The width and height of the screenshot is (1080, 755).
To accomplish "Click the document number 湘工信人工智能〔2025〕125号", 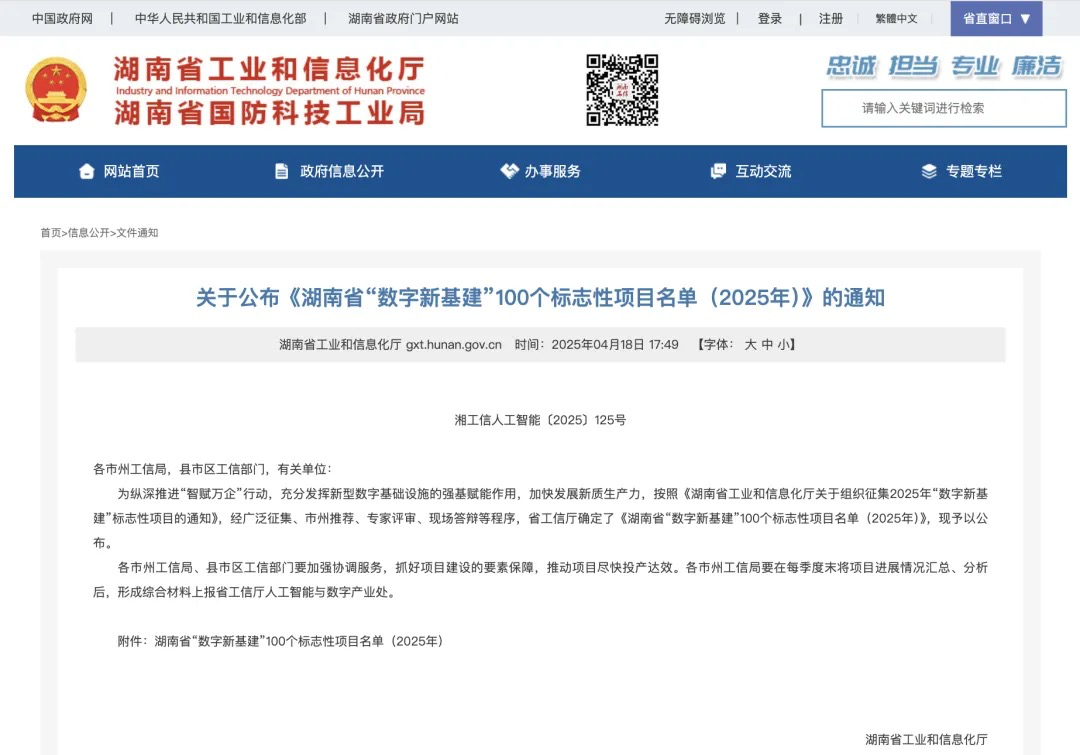I will coord(540,420).
